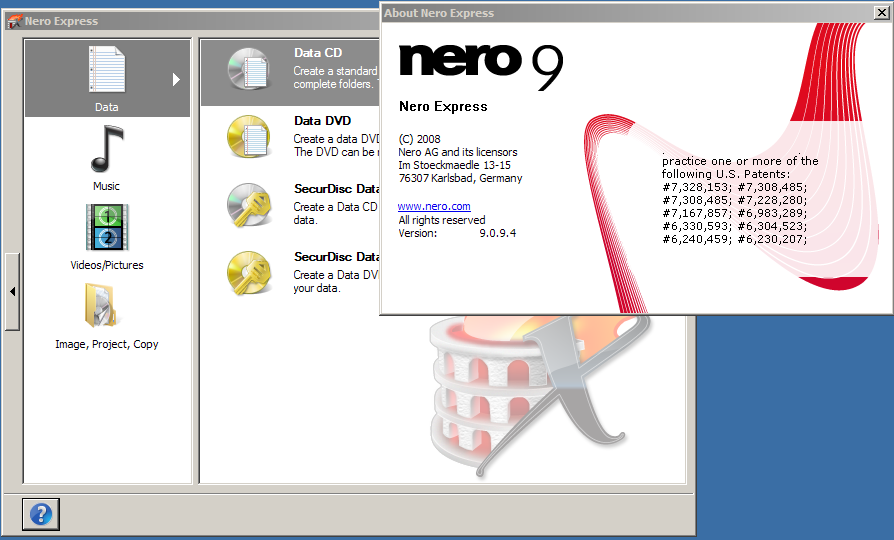Screen dimensions: 894x540
Task: Click the Data label in sidebar
Action: [x=107, y=107]
